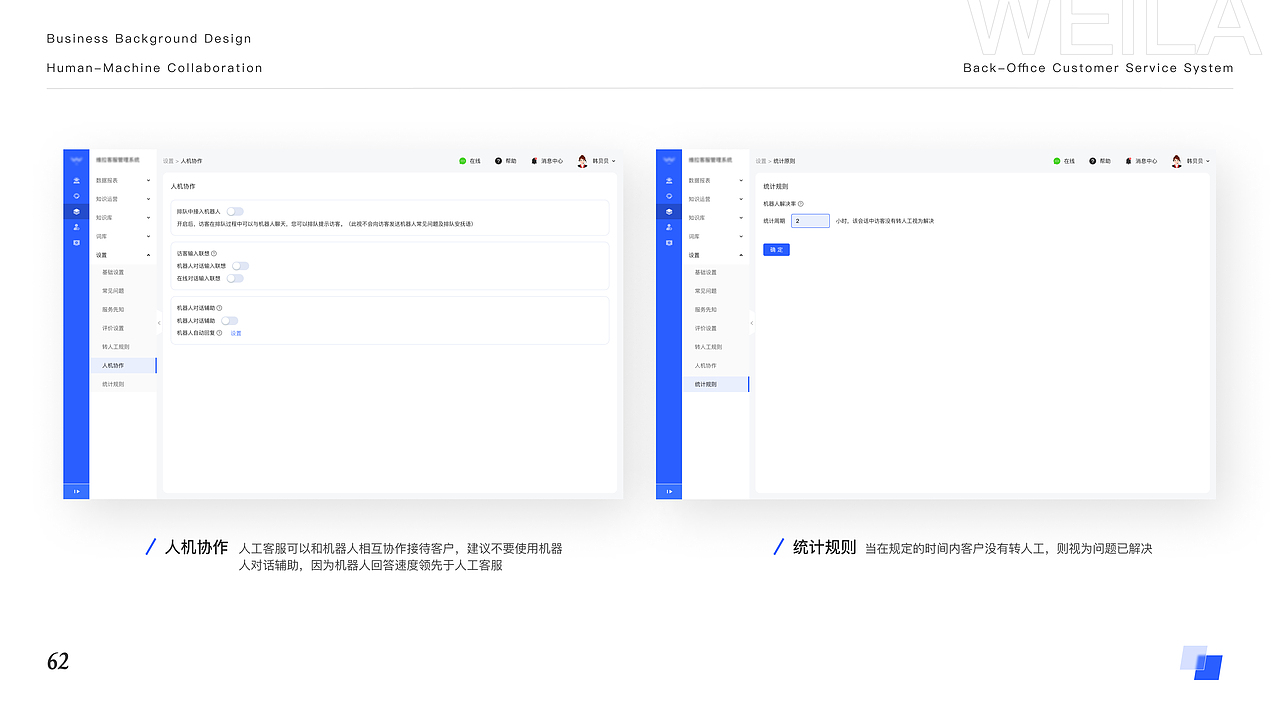Open 韩贝贝 dropdown arrow in 统计规则 screen

click(x=1207, y=161)
